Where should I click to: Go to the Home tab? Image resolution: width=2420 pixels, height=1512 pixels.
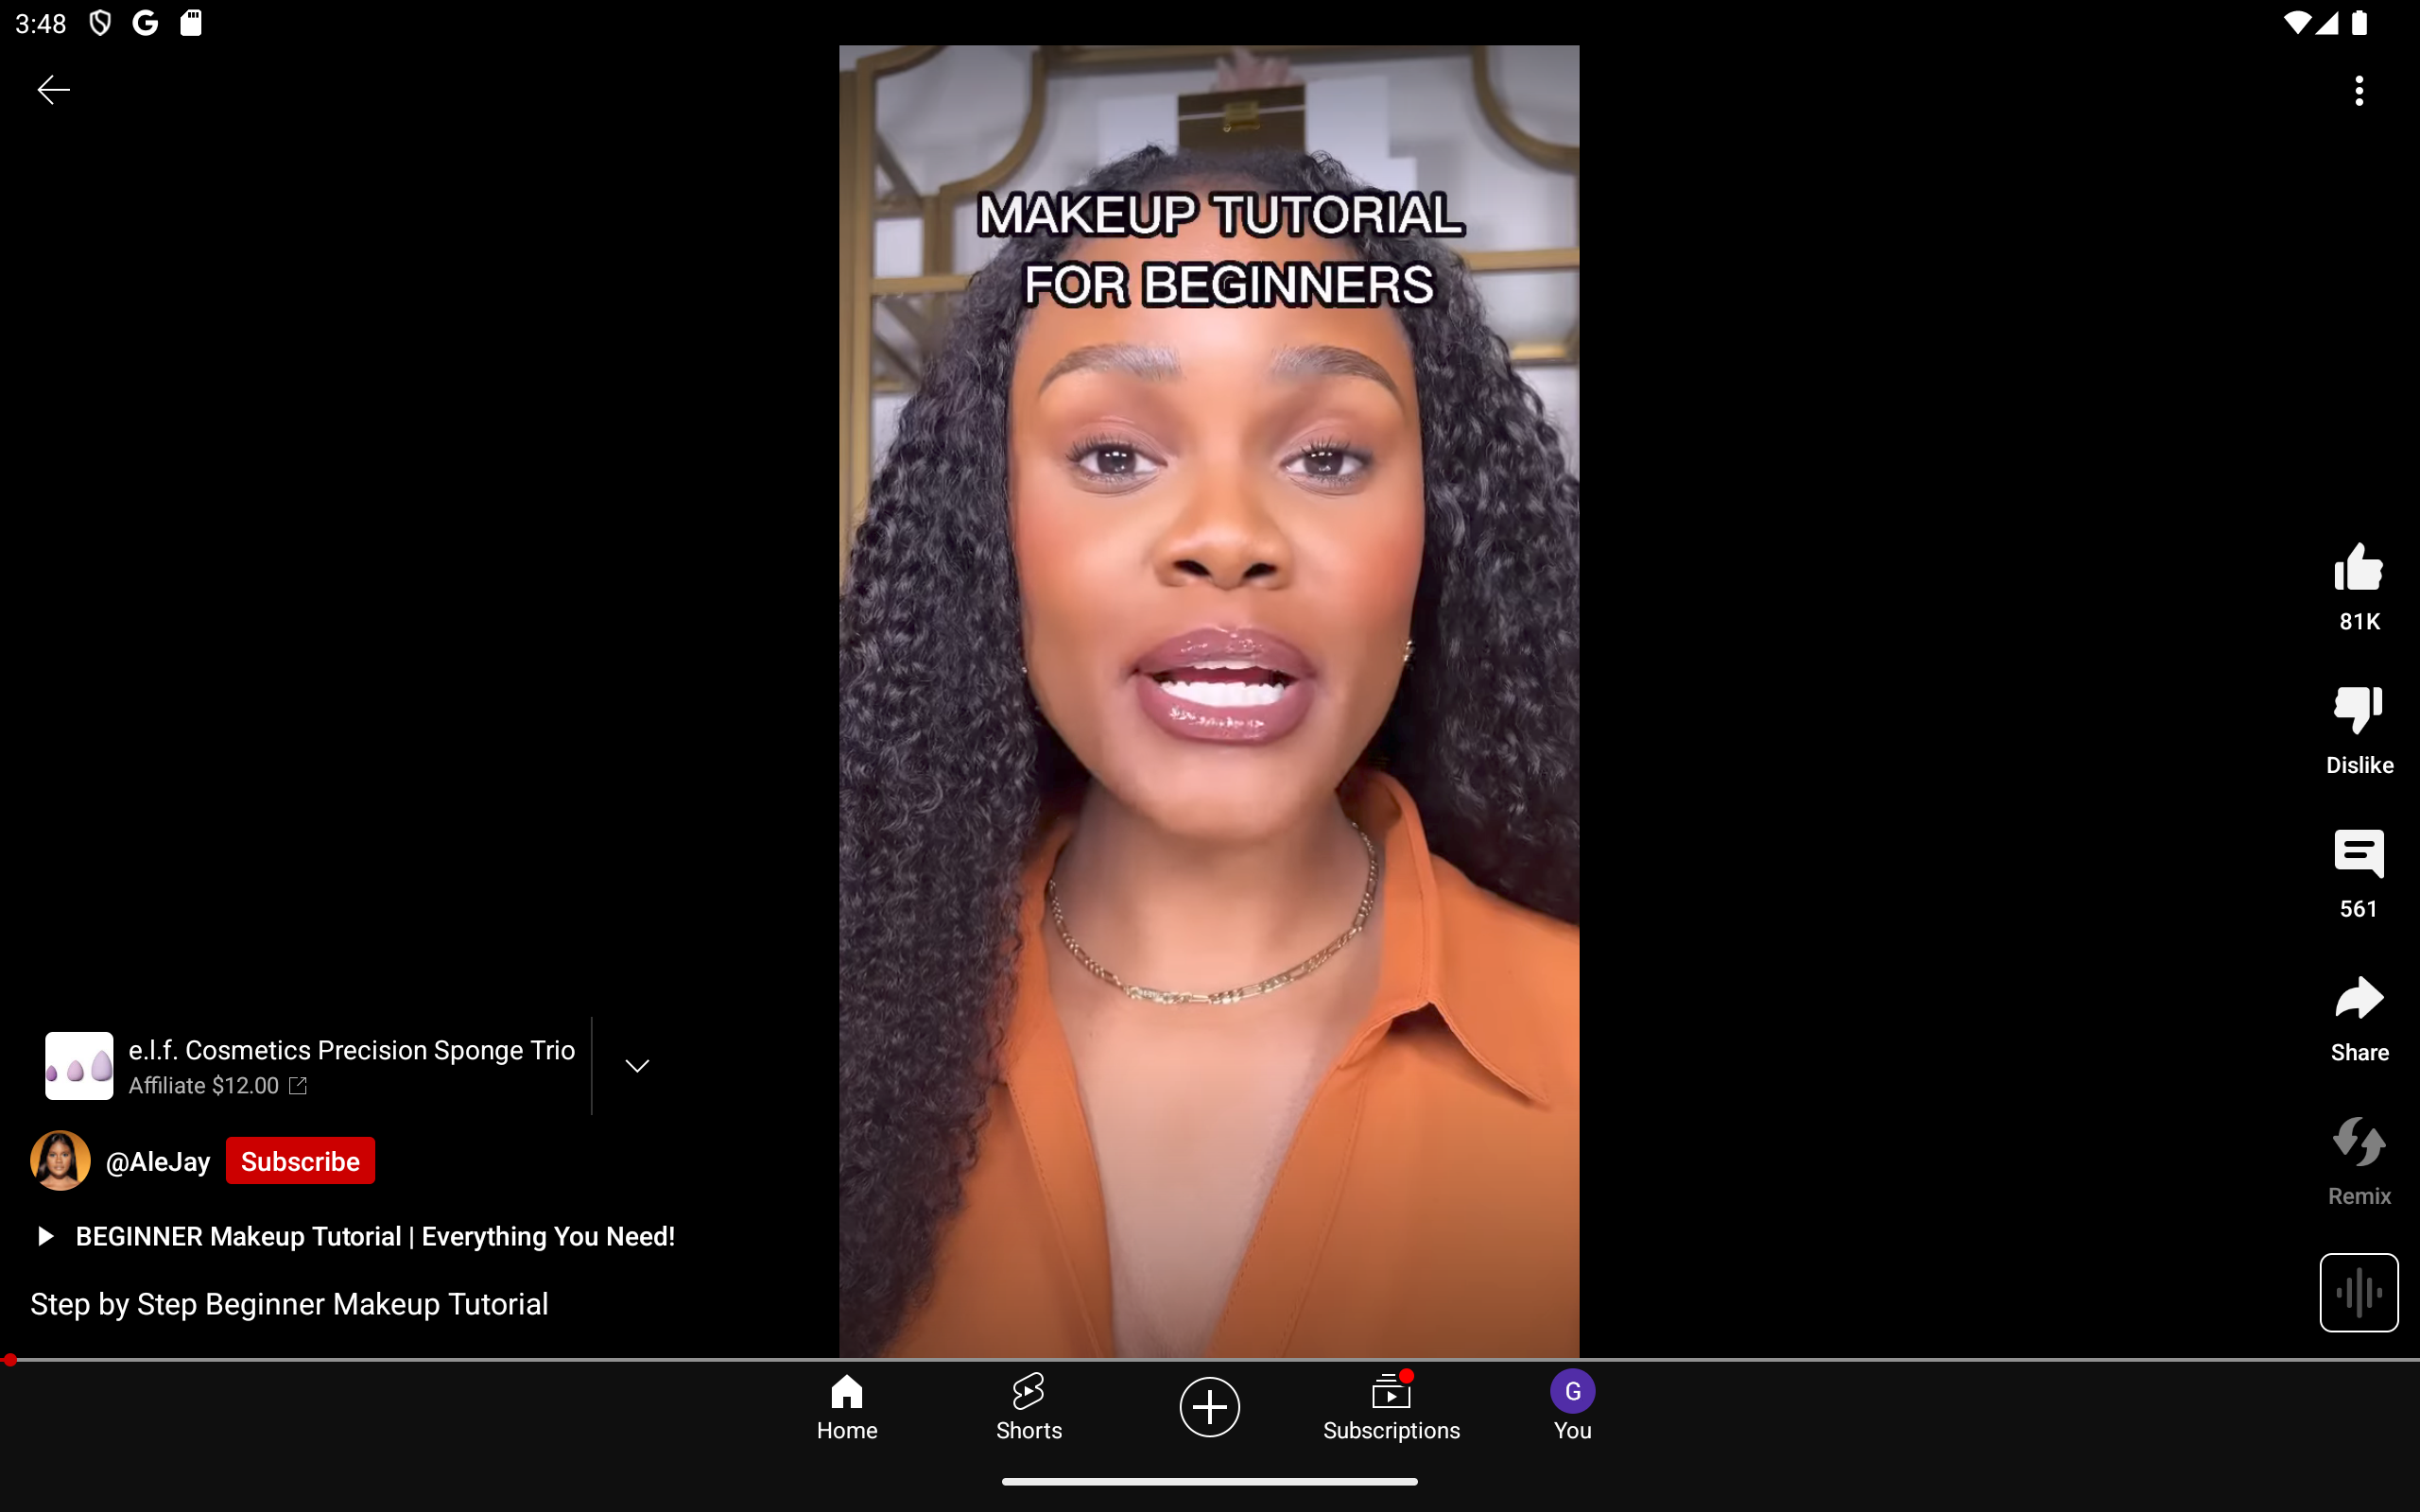(x=846, y=1406)
